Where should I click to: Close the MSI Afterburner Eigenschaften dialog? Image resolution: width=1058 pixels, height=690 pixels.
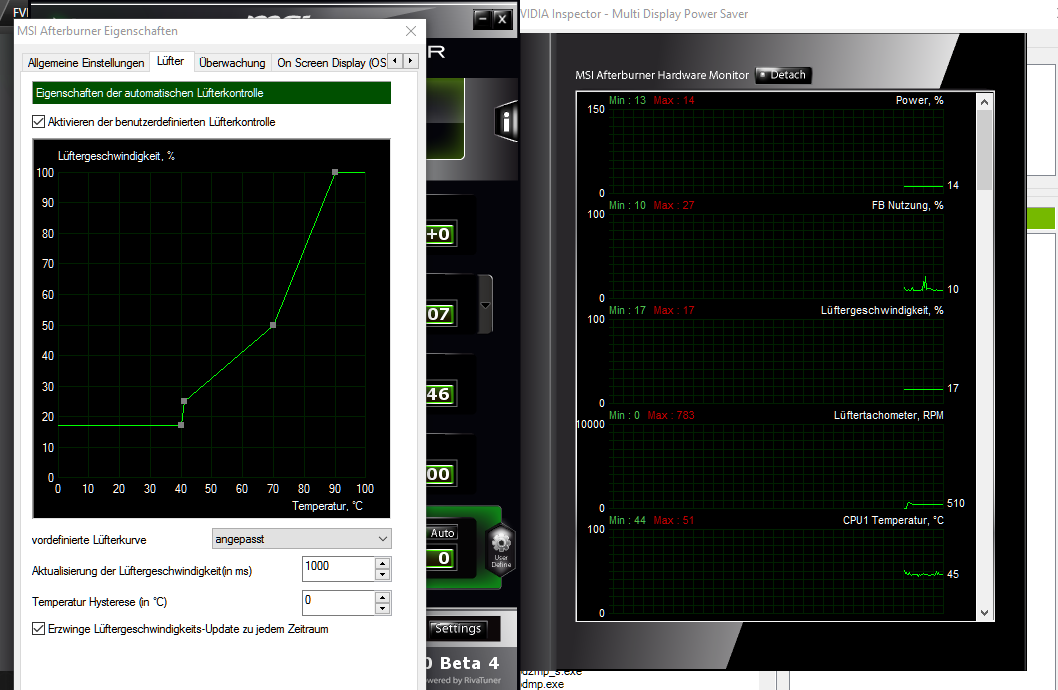(x=411, y=31)
